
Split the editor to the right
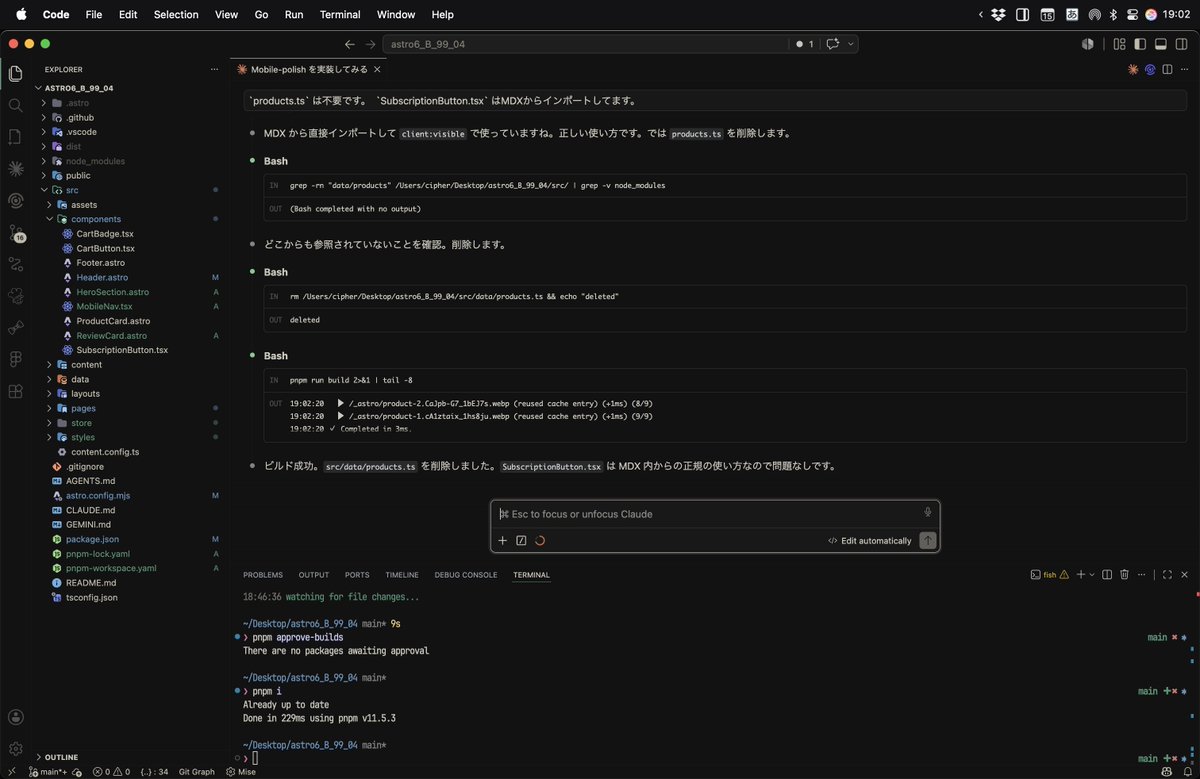[1167, 70]
